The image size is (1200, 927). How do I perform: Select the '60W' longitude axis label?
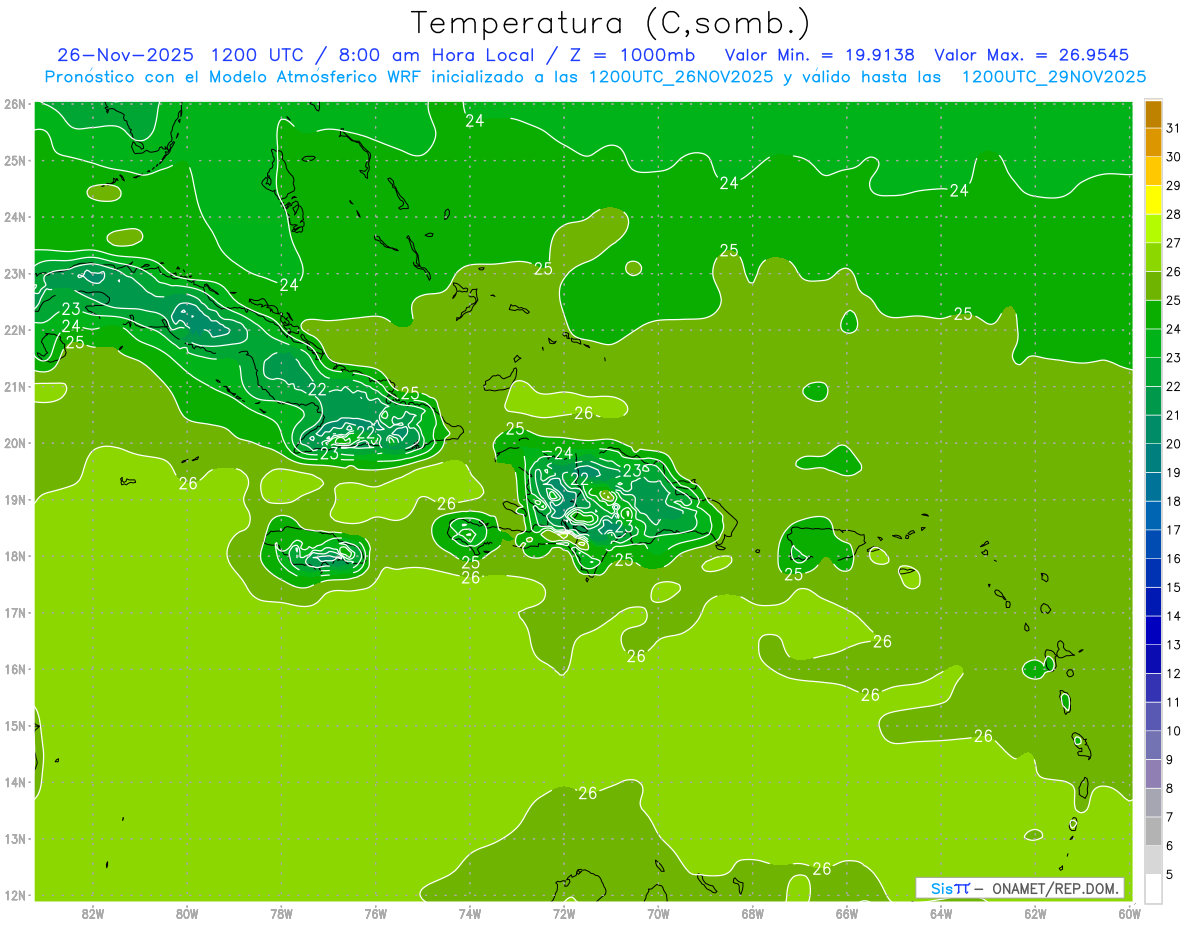pos(1129,913)
